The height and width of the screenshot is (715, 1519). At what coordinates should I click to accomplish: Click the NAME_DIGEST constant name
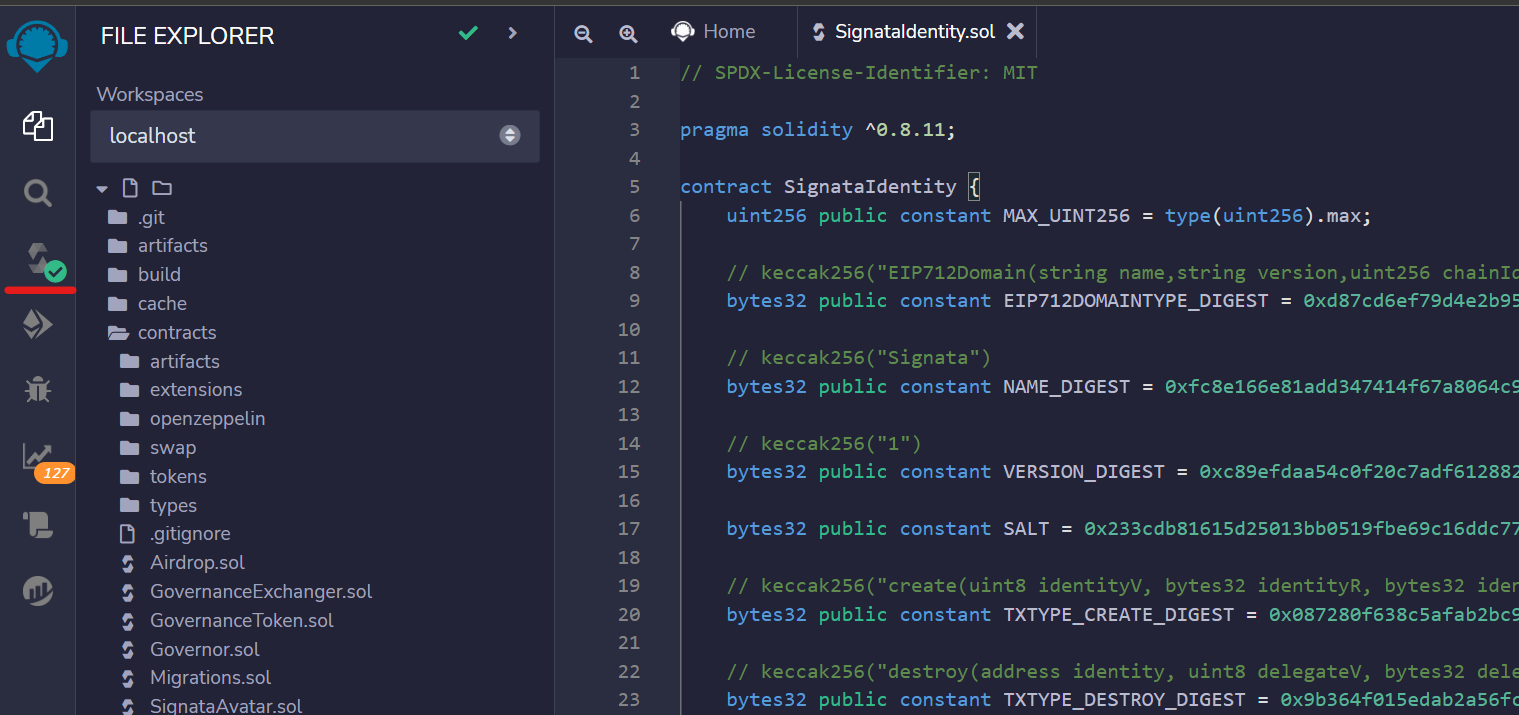pyautogui.click(x=1067, y=387)
